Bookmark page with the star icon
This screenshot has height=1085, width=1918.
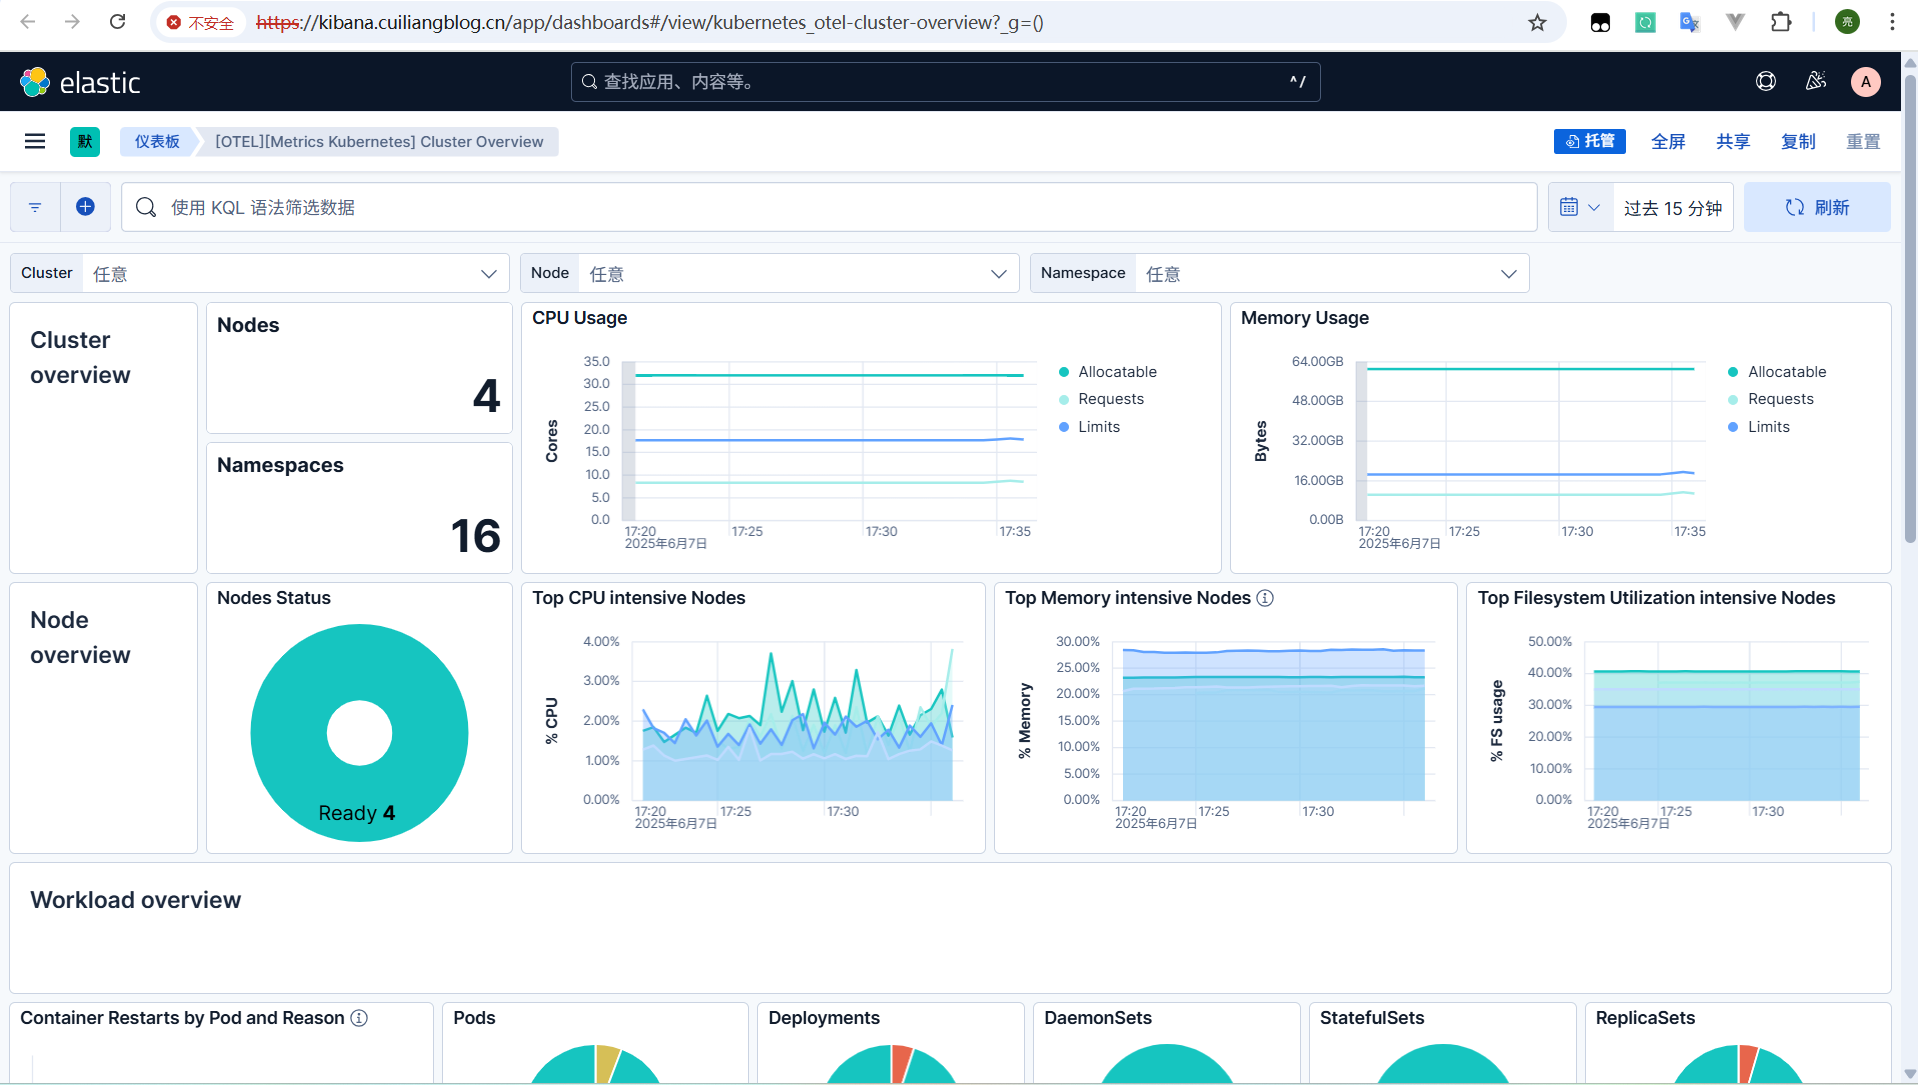click(1537, 22)
